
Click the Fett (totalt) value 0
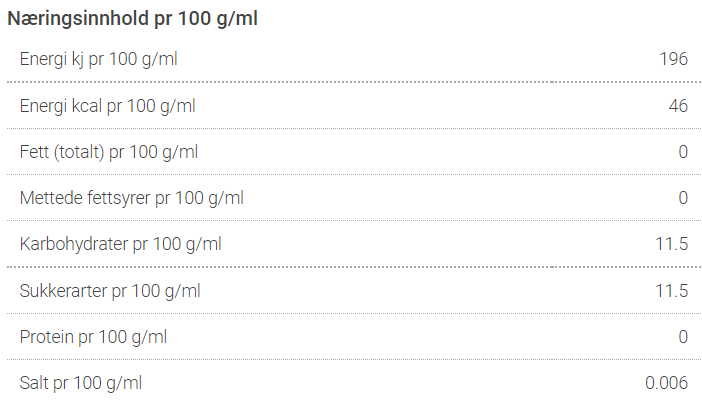pos(683,152)
